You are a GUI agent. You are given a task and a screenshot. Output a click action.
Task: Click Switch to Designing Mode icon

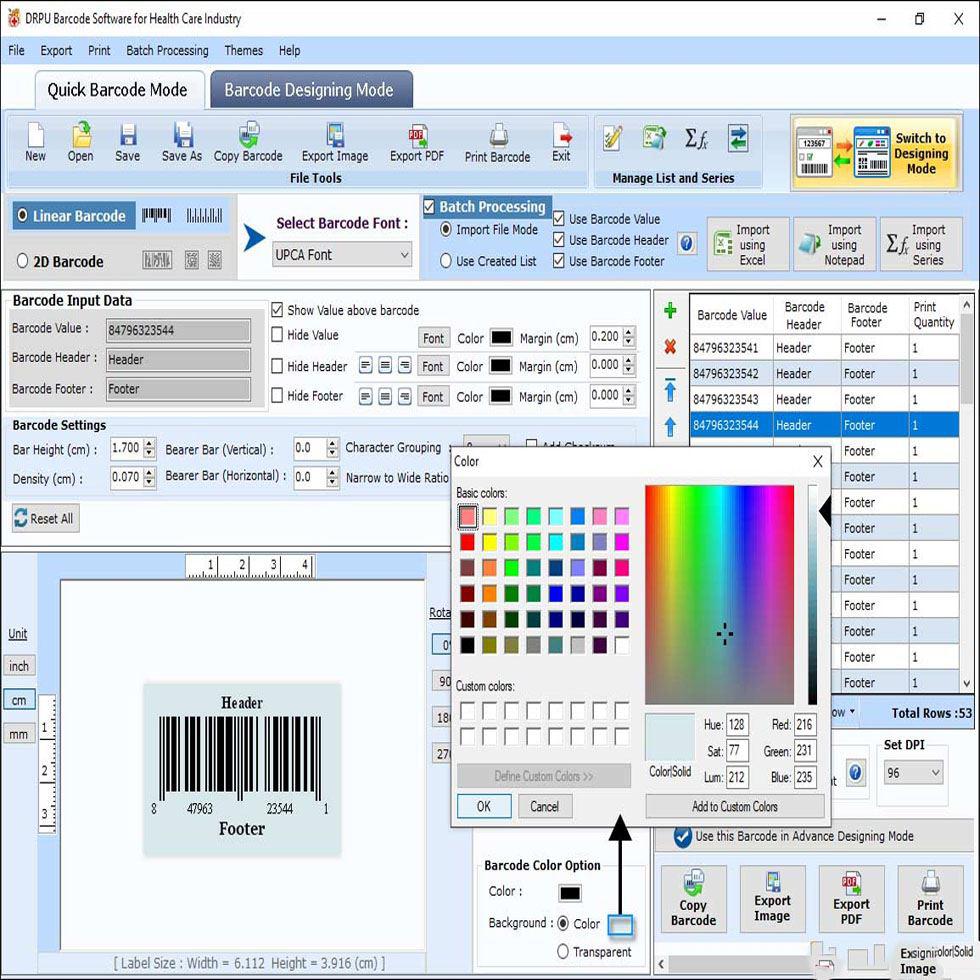[869, 153]
